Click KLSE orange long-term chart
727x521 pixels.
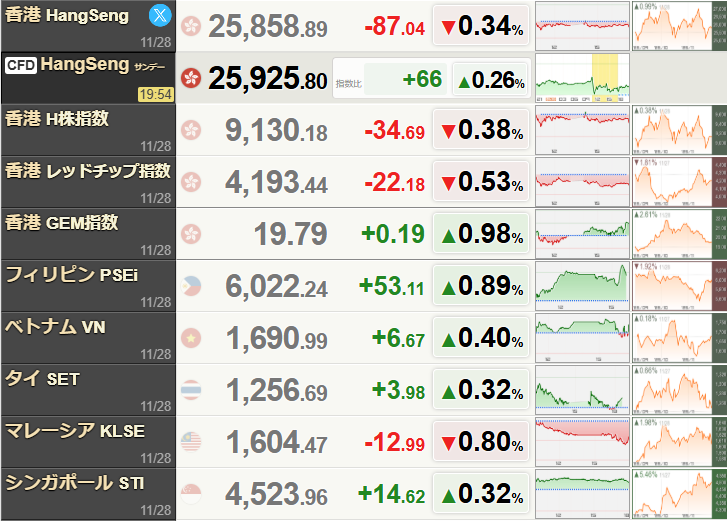coord(679,442)
